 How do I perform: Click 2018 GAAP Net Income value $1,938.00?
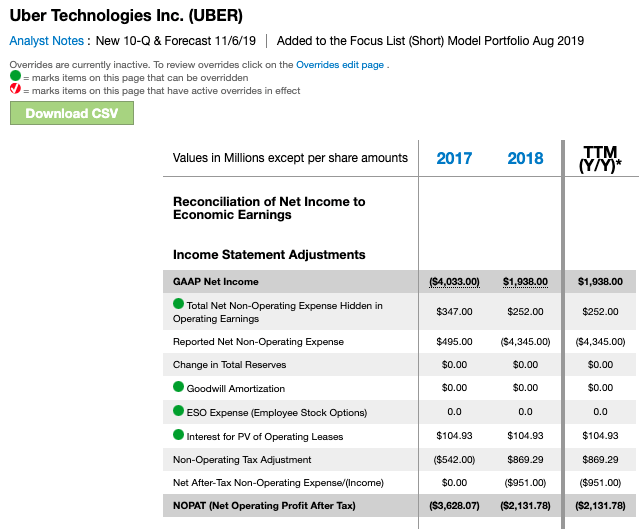pyautogui.click(x=525, y=282)
